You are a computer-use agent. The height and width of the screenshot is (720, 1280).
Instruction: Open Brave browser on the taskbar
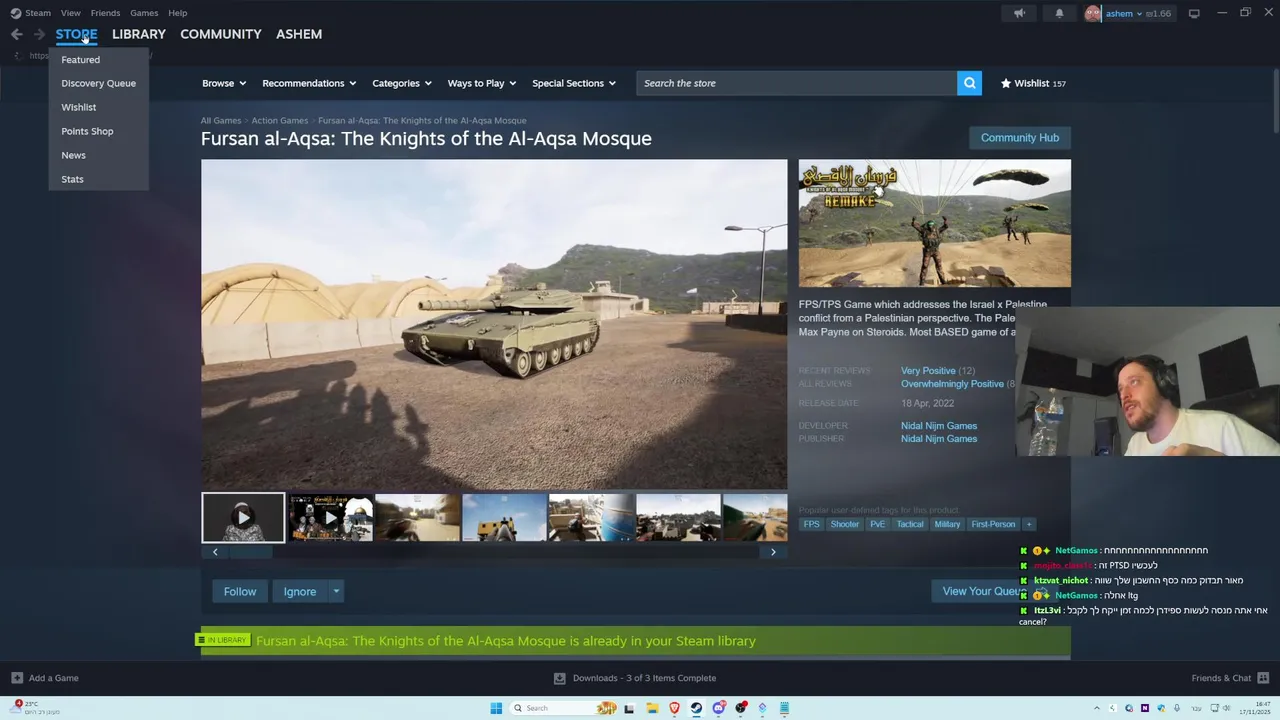click(x=674, y=708)
